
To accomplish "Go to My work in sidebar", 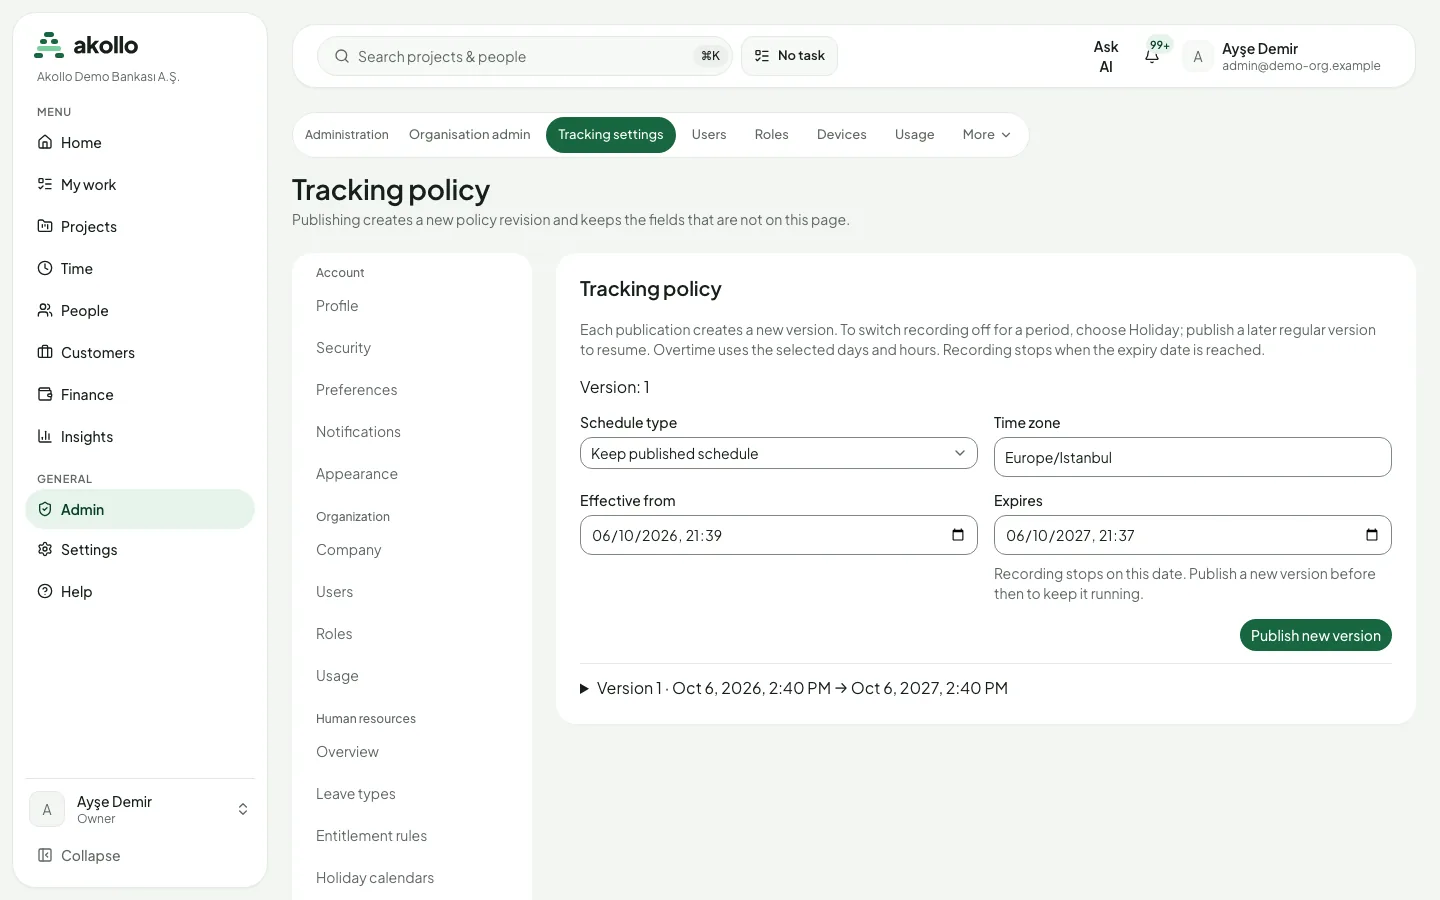I will point(140,185).
